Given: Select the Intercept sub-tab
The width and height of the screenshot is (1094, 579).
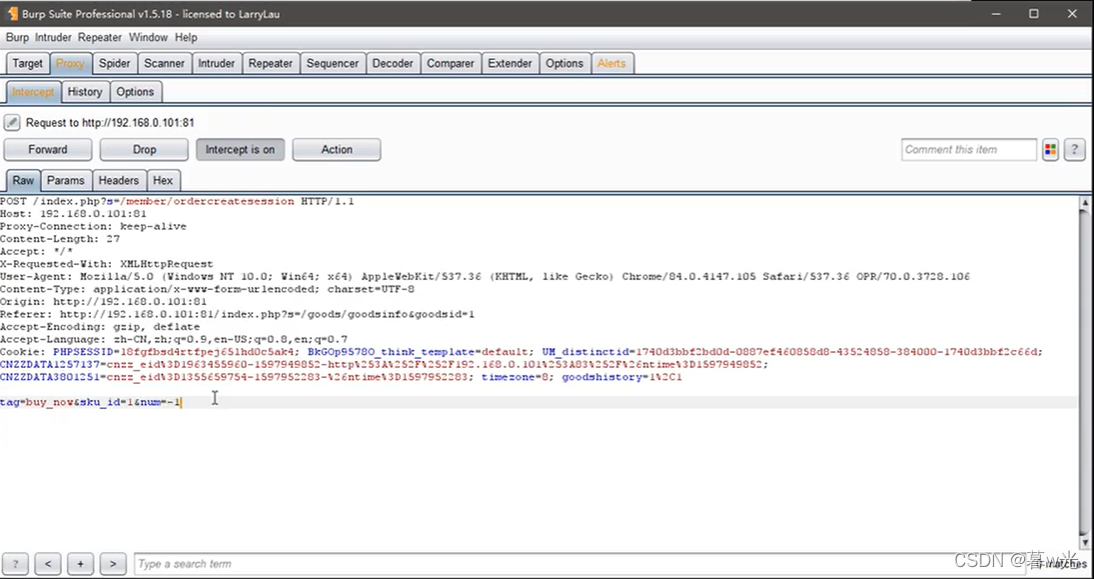Looking at the screenshot, I should coord(33,92).
